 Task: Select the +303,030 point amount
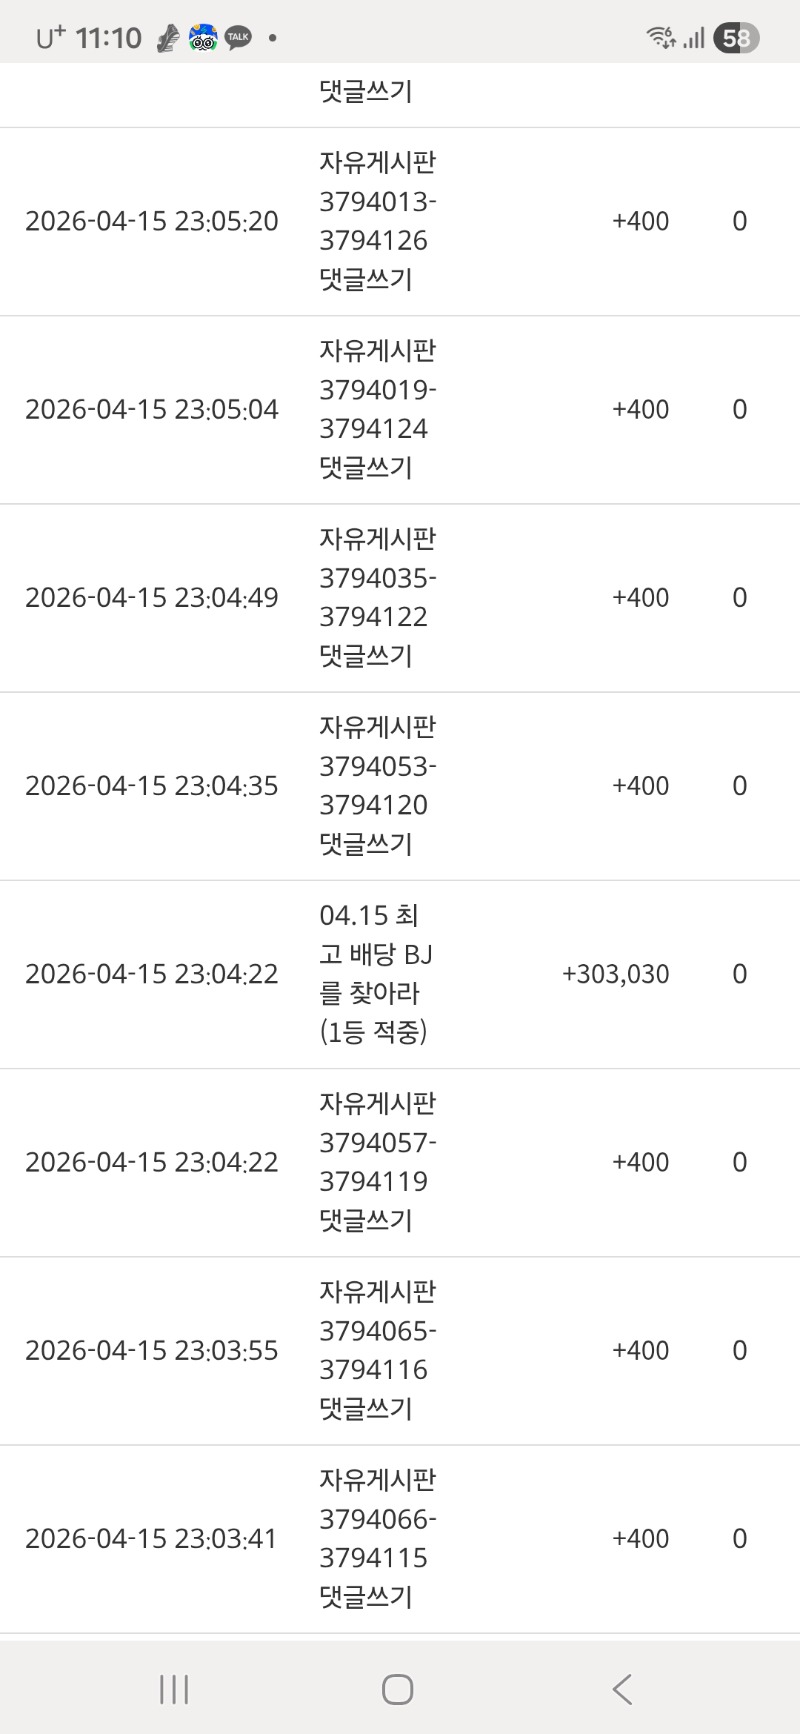coord(615,974)
